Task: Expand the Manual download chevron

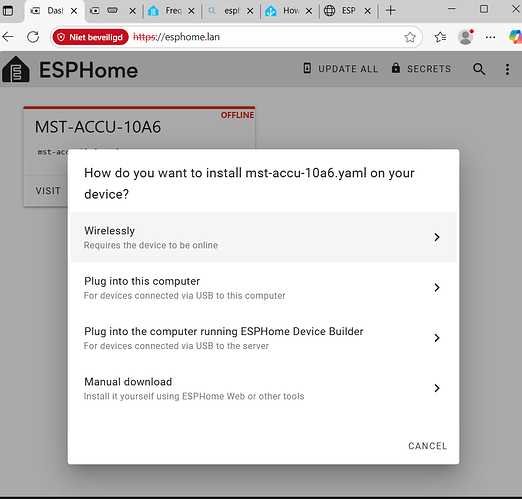Action: click(x=437, y=388)
